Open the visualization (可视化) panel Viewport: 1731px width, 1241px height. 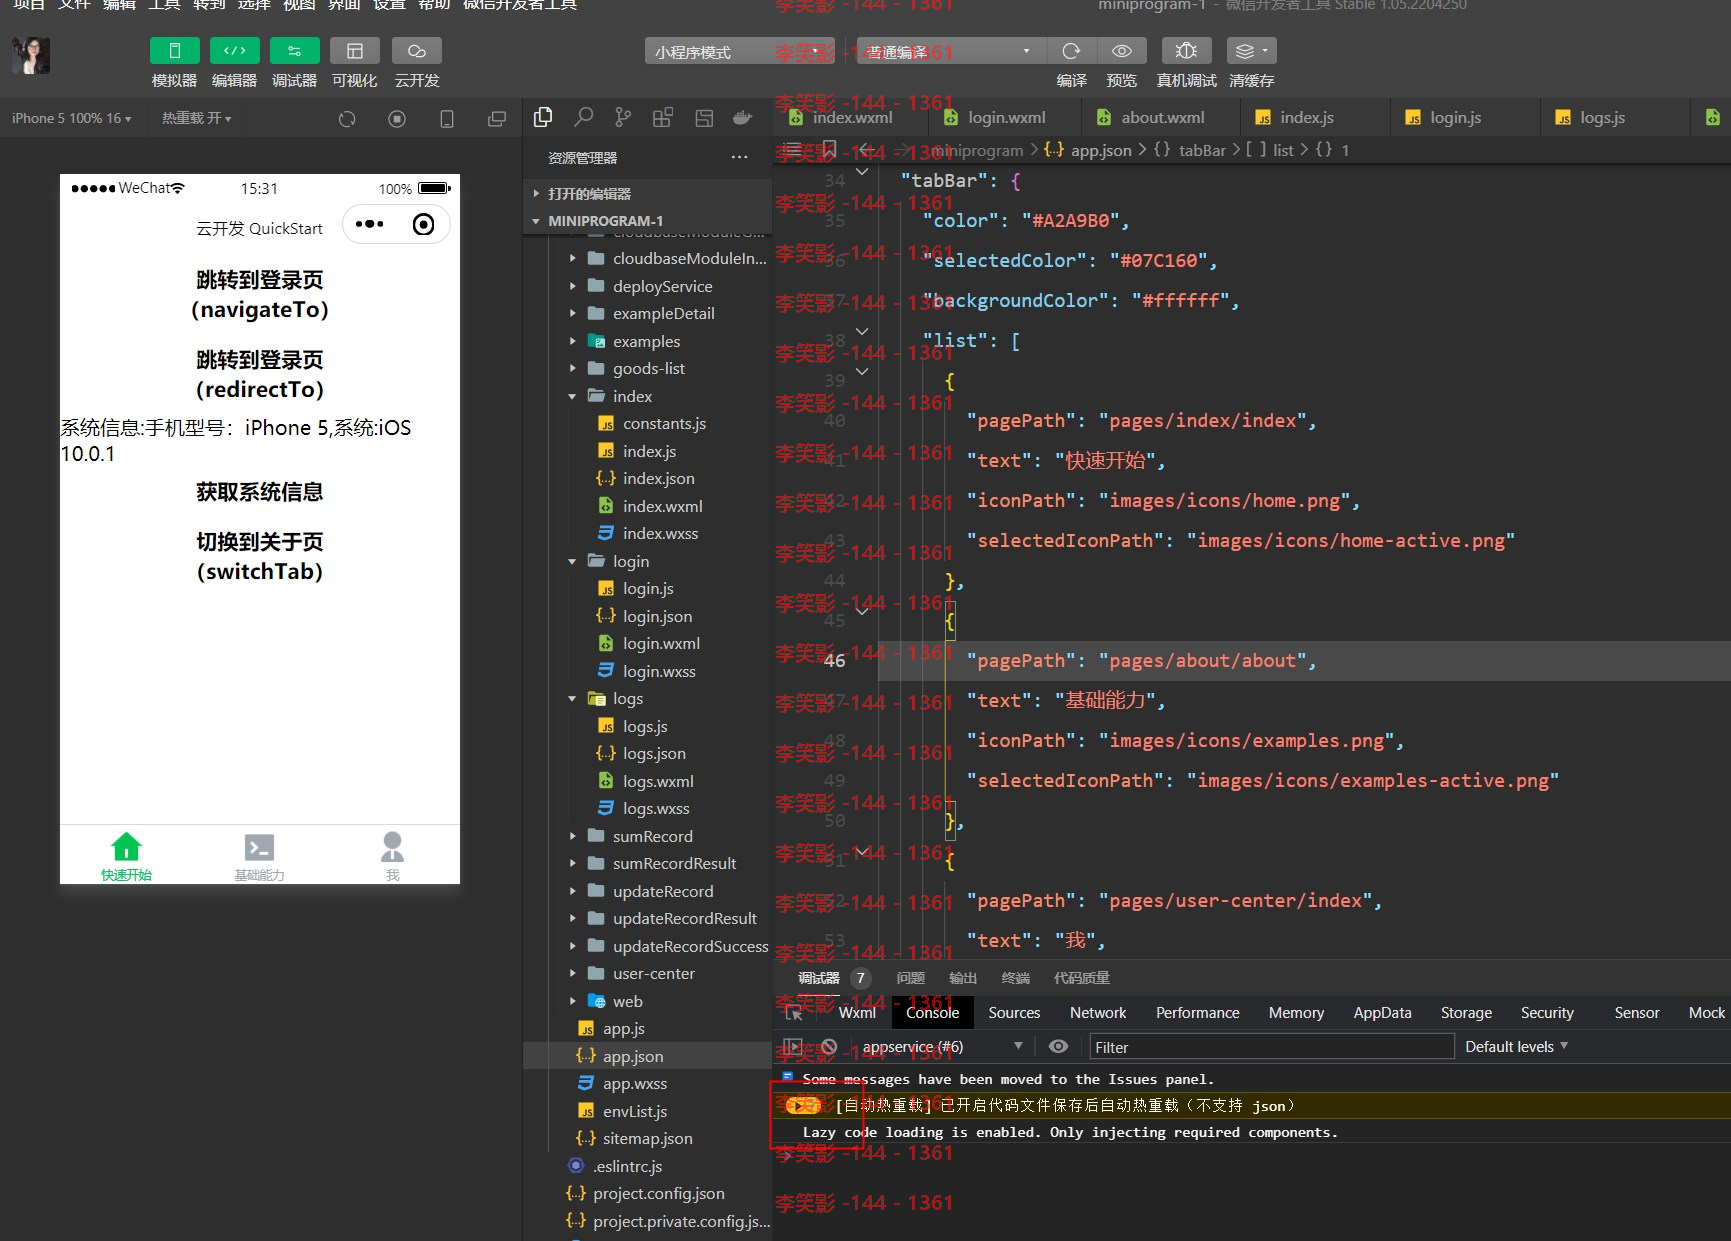coord(354,51)
